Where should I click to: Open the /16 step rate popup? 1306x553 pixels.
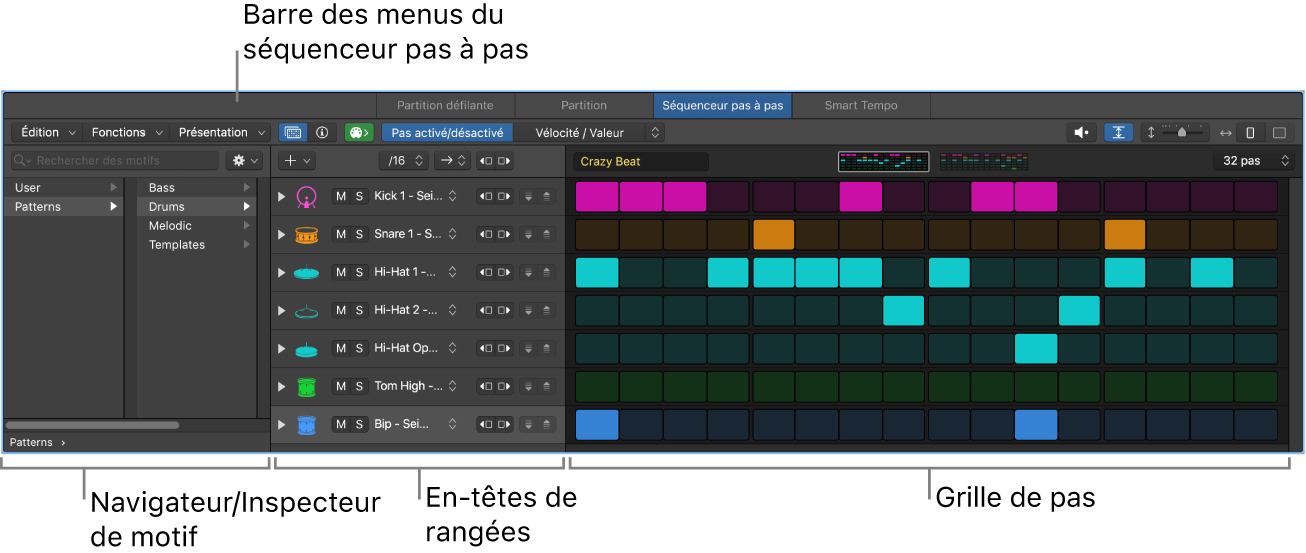tap(404, 160)
